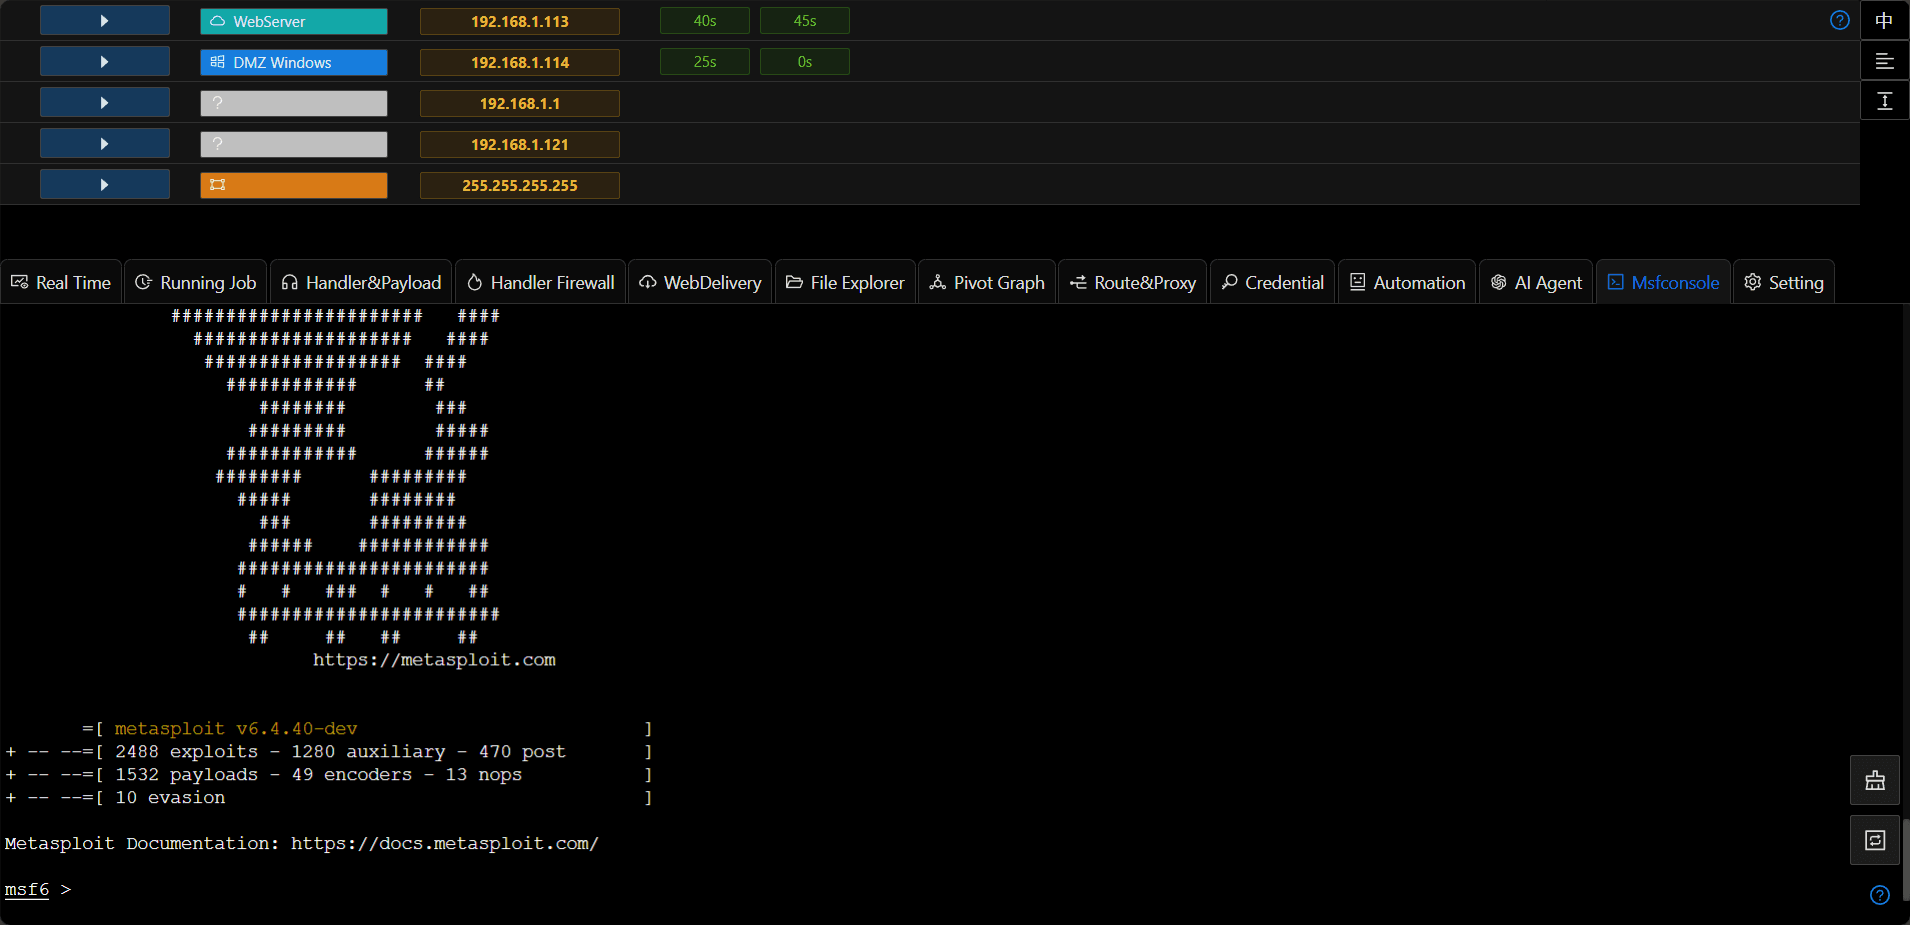Select the Msfconsole tab
The width and height of the screenshot is (1910, 925).
1664,282
